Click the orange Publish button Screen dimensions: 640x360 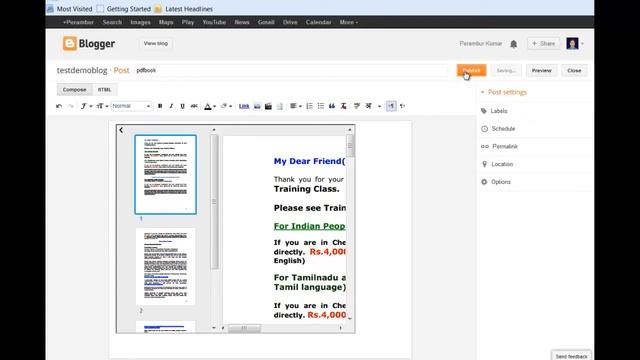click(x=471, y=71)
